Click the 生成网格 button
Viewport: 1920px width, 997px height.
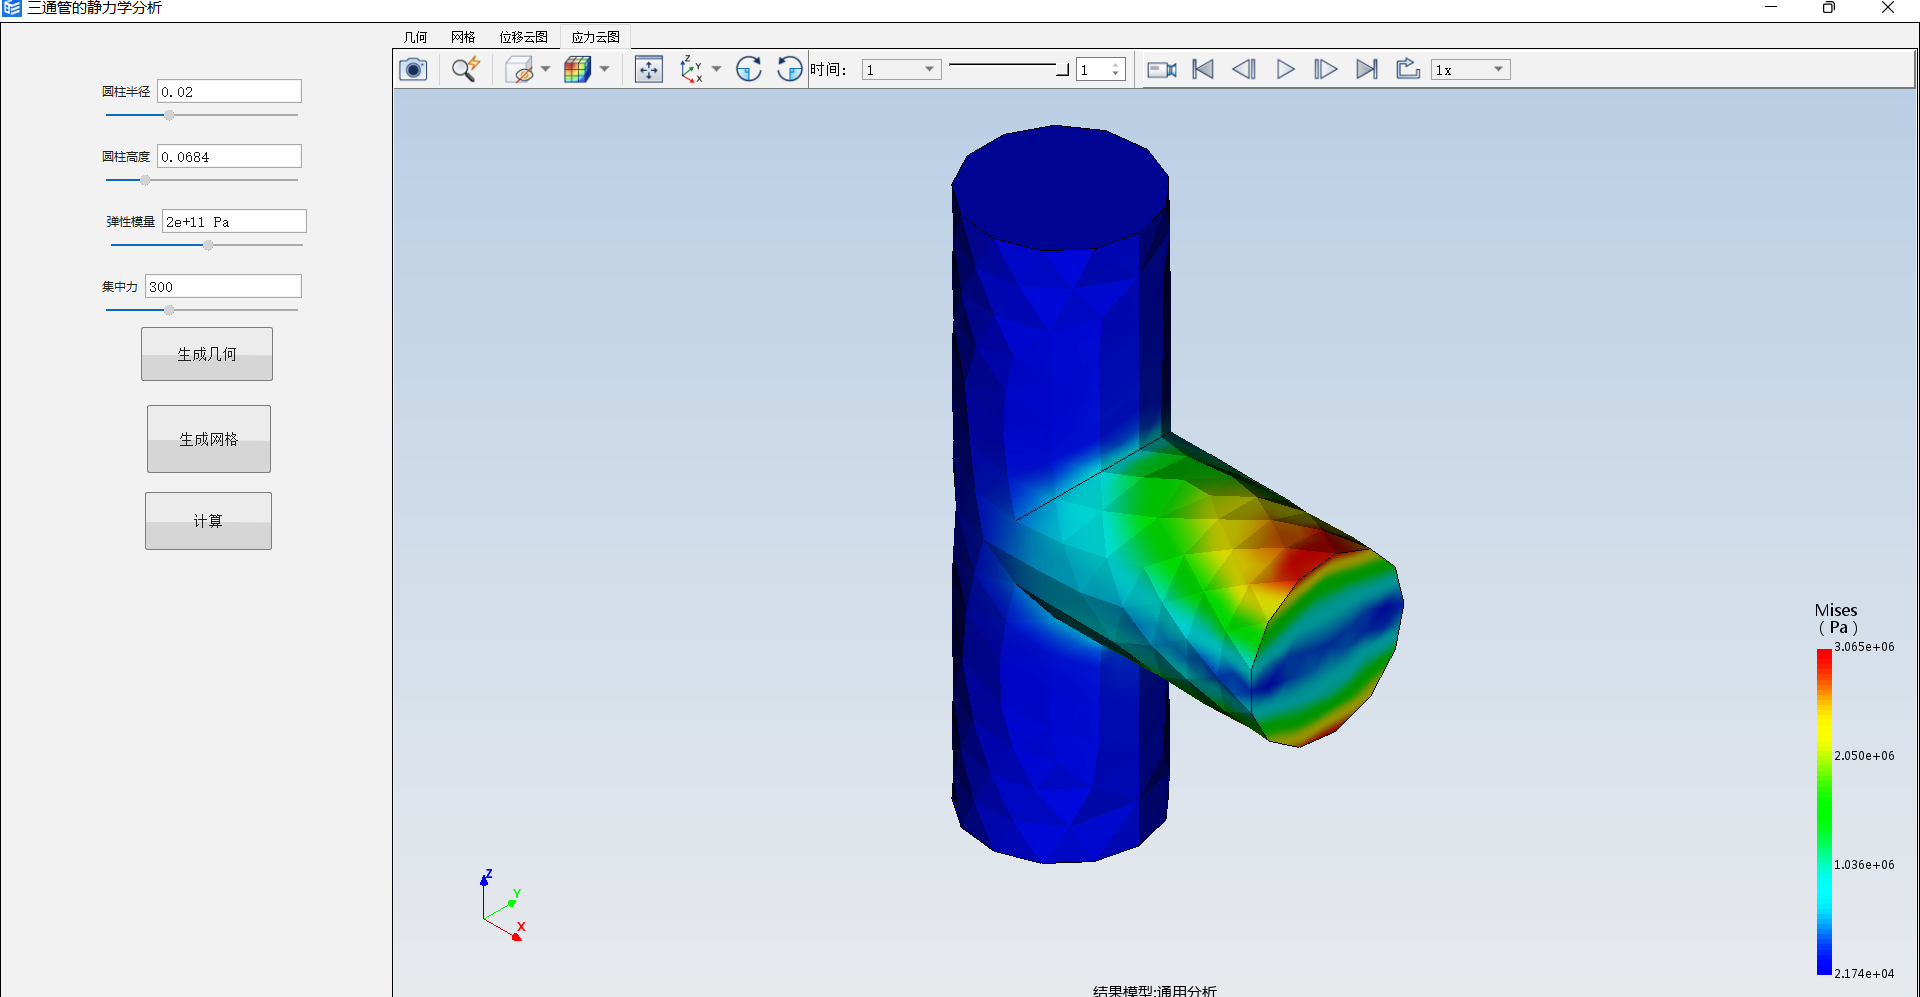point(209,439)
